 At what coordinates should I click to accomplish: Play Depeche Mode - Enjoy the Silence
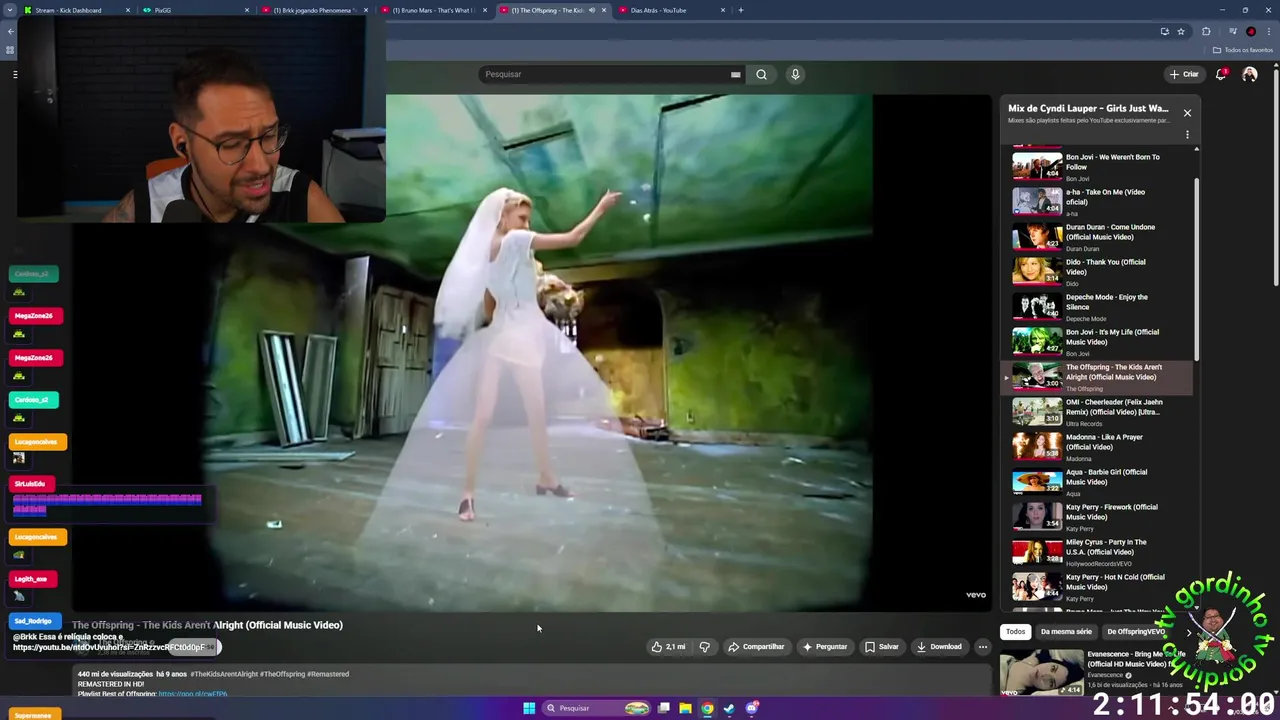1097,307
